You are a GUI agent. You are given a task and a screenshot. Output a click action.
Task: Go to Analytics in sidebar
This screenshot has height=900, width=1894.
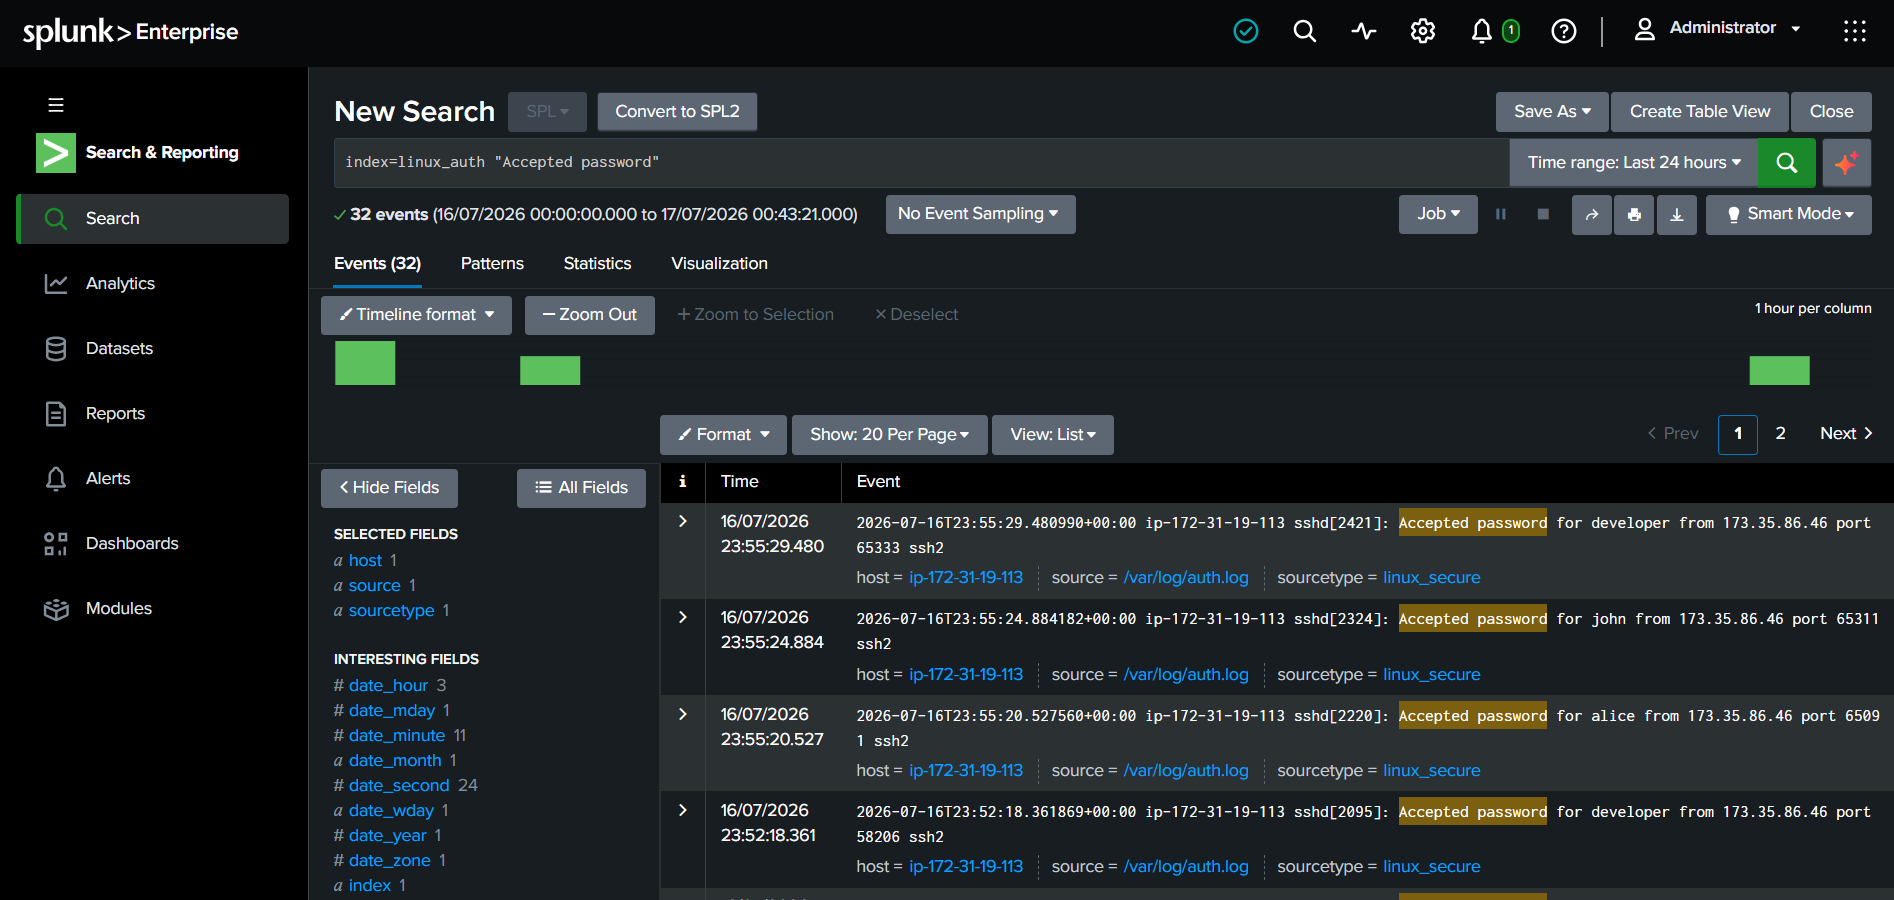(x=152, y=284)
